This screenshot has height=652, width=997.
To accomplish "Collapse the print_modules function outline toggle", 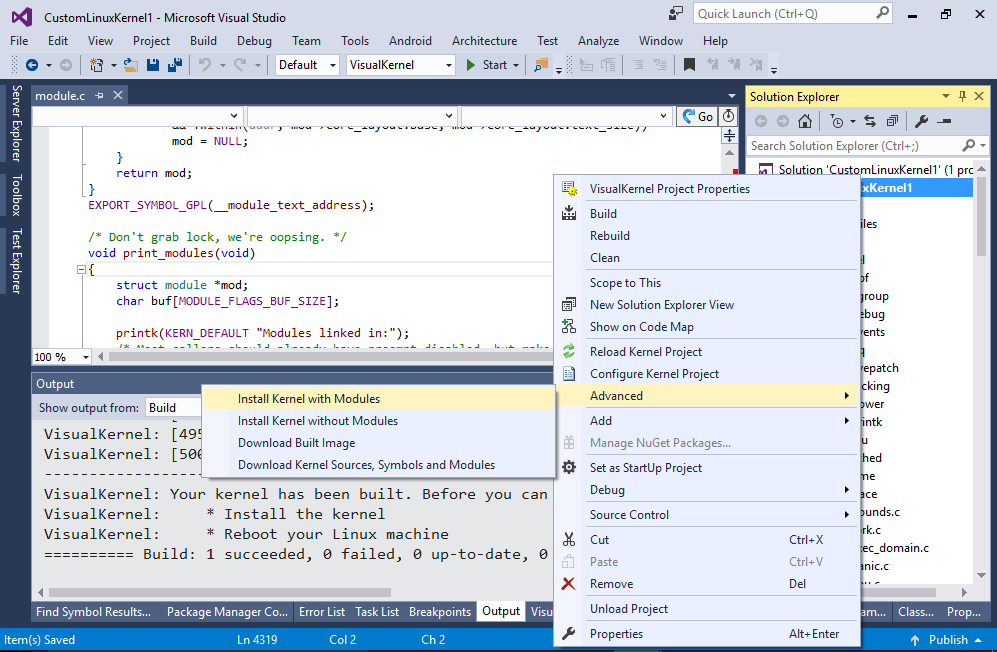I will click(81, 270).
